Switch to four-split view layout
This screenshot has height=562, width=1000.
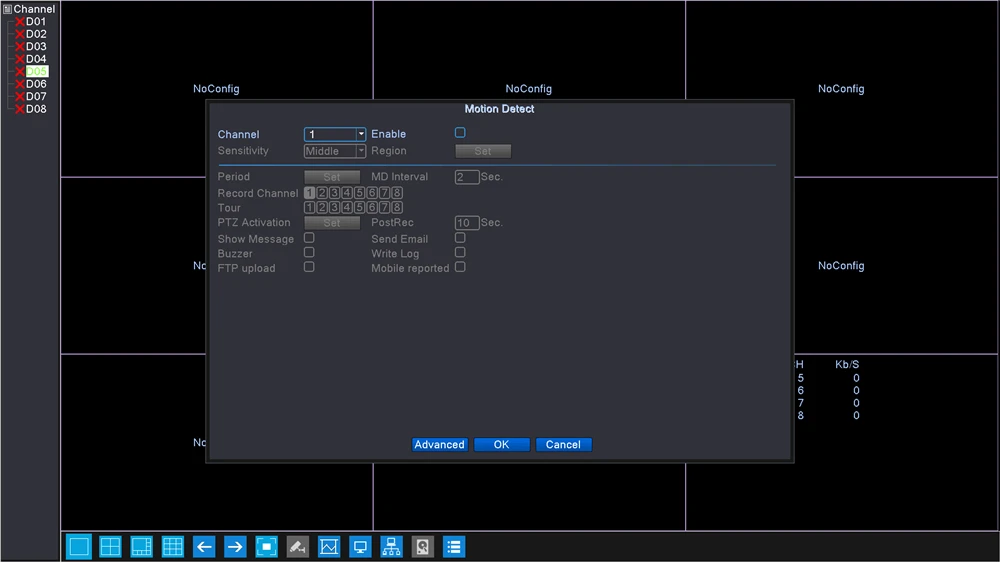click(110, 547)
